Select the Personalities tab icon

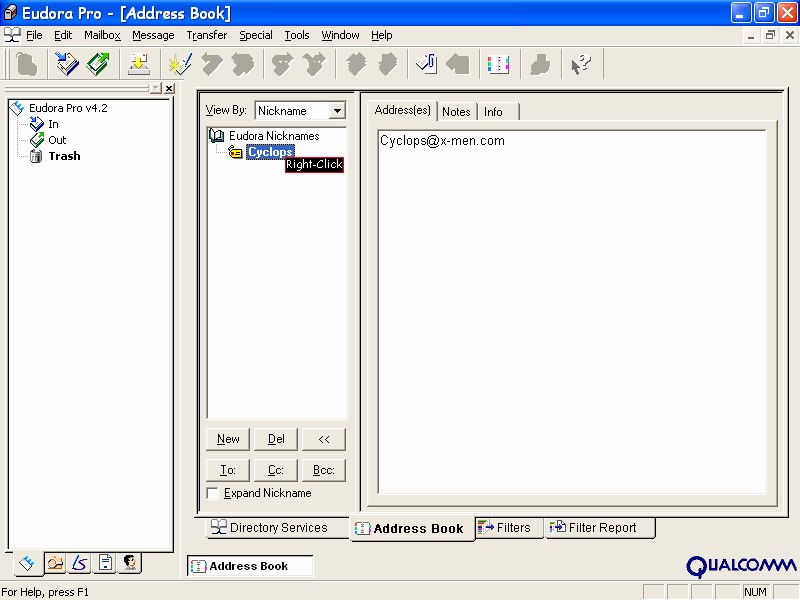(130, 563)
